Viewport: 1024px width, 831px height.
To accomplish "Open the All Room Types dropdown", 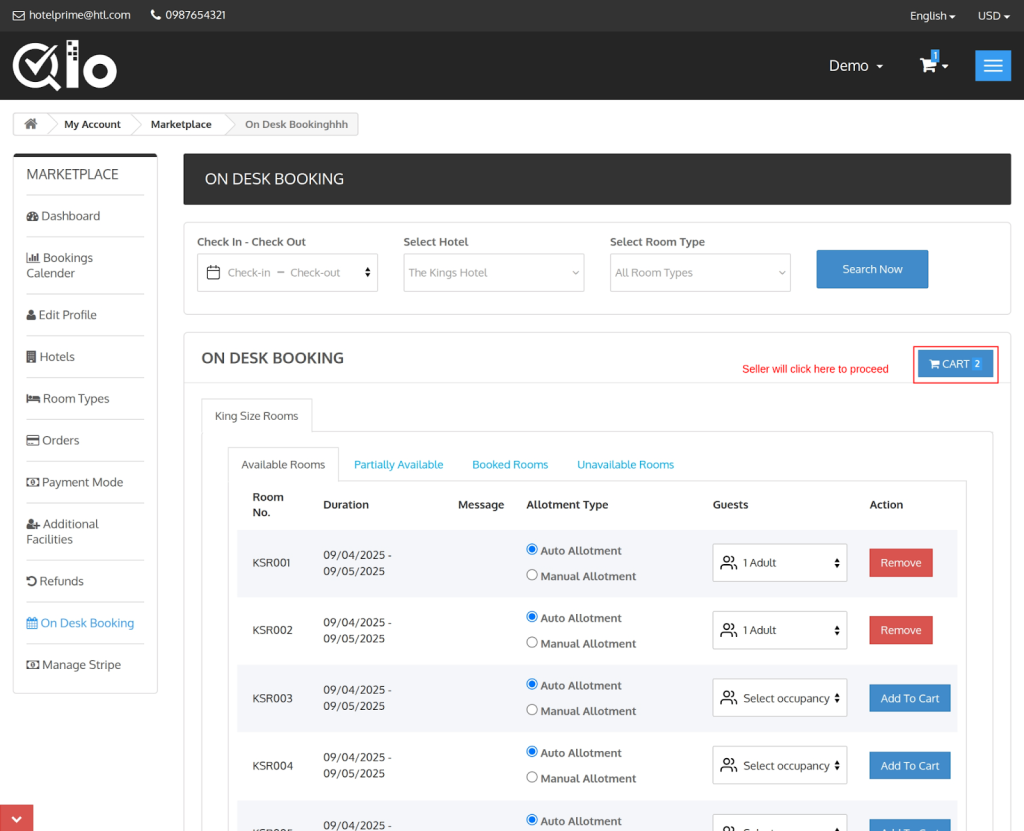I will tap(700, 272).
